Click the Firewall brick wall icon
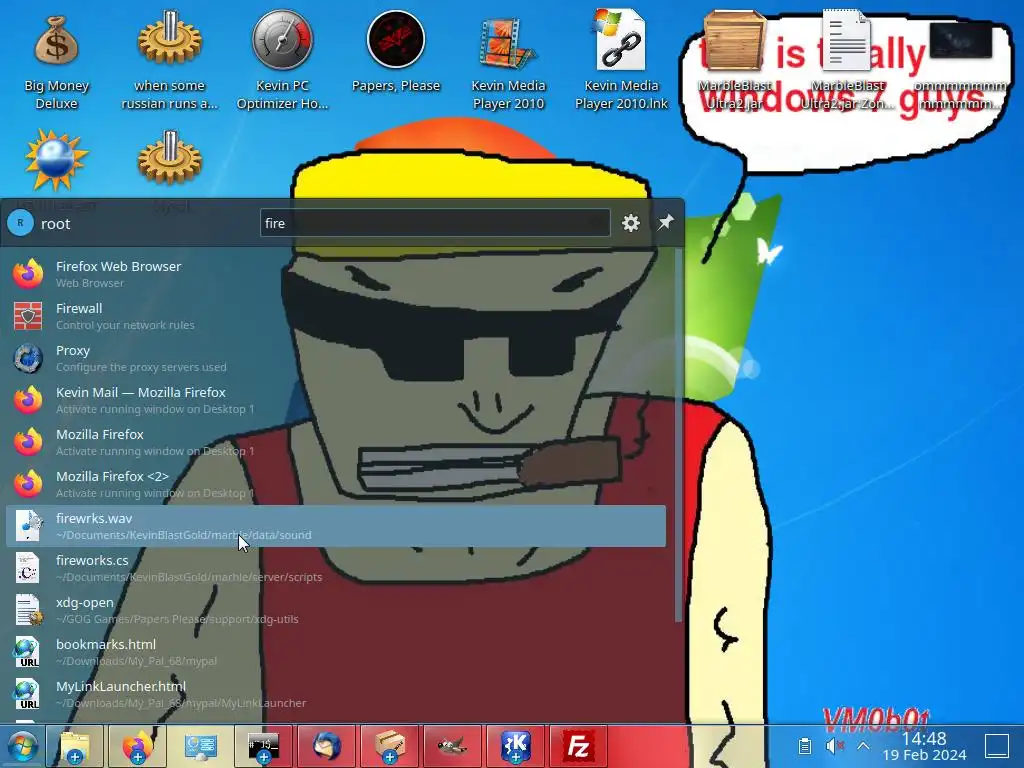1024x768 pixels. pos(28,316)
